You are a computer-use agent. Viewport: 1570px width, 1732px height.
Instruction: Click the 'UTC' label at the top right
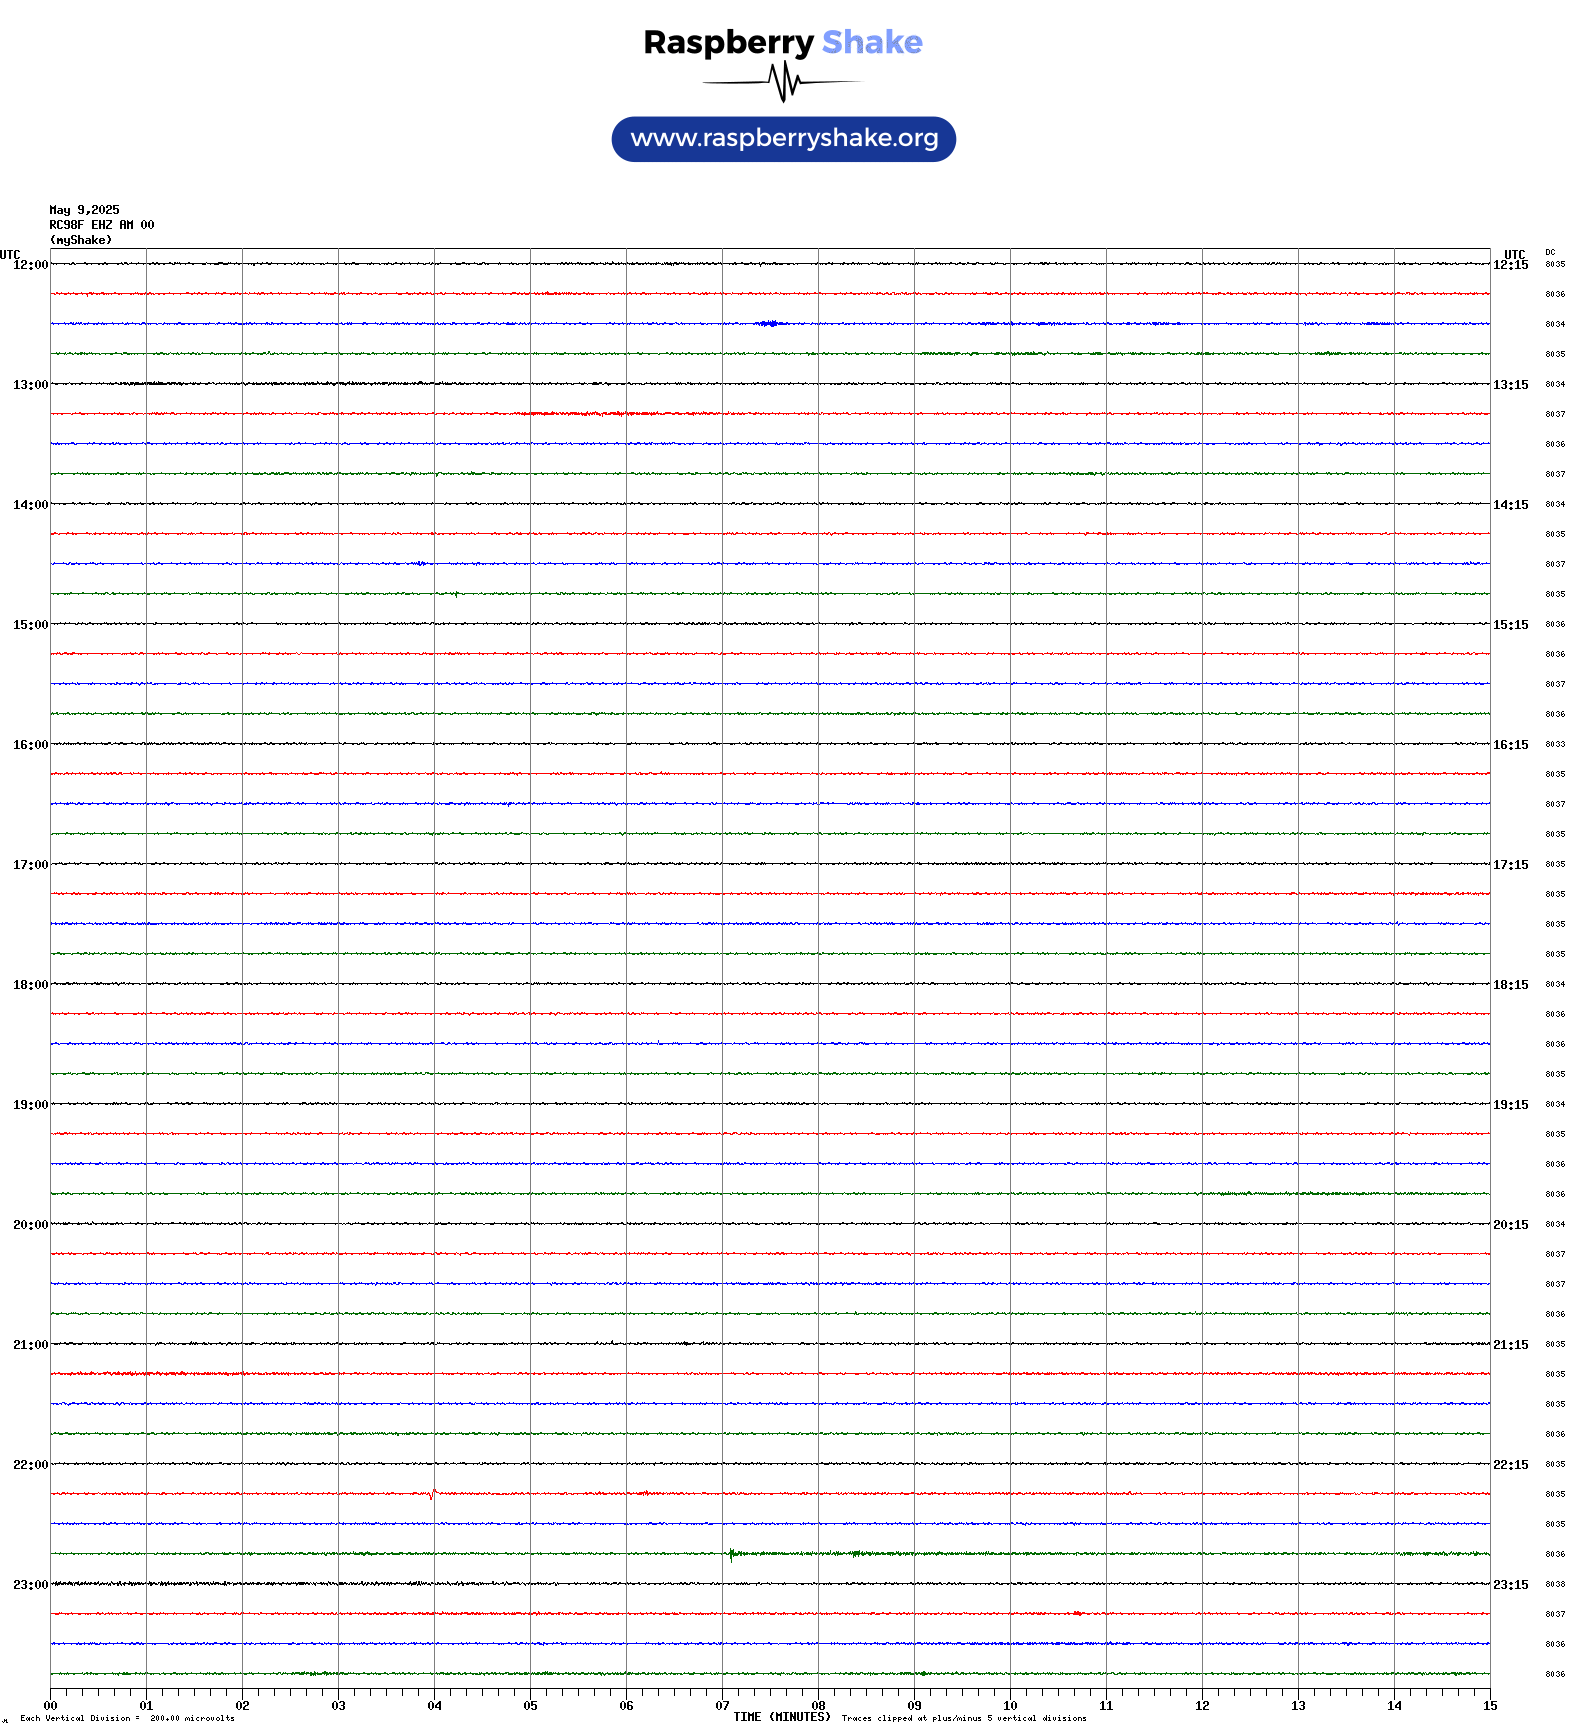(1515, 254)
